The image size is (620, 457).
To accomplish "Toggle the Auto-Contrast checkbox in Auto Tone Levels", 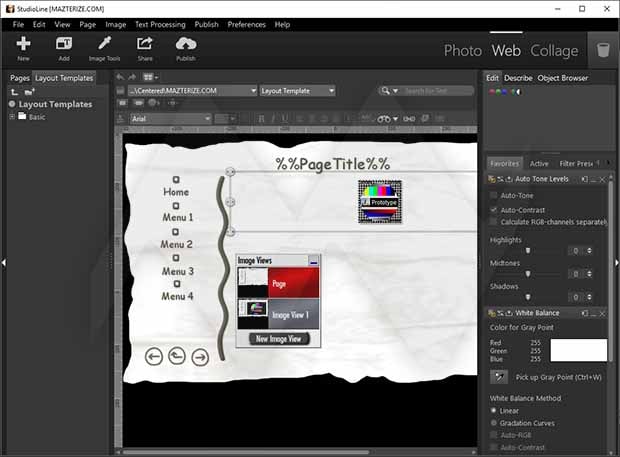I will click(x=493, y=210).
